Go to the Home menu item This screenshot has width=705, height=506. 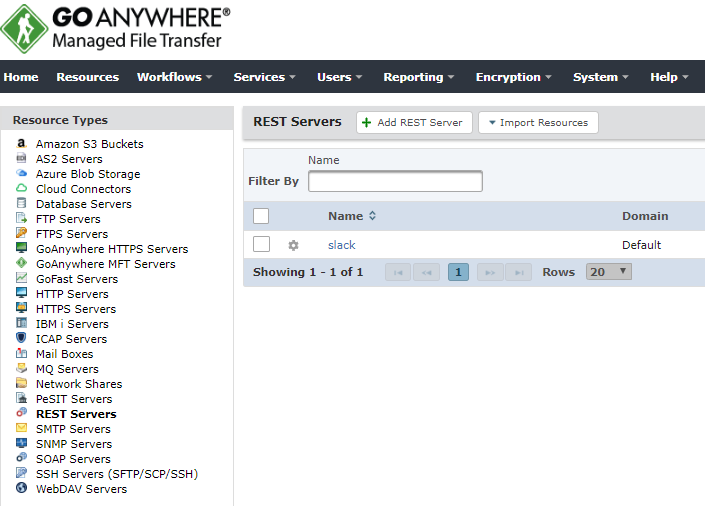(x=21, y=77)
